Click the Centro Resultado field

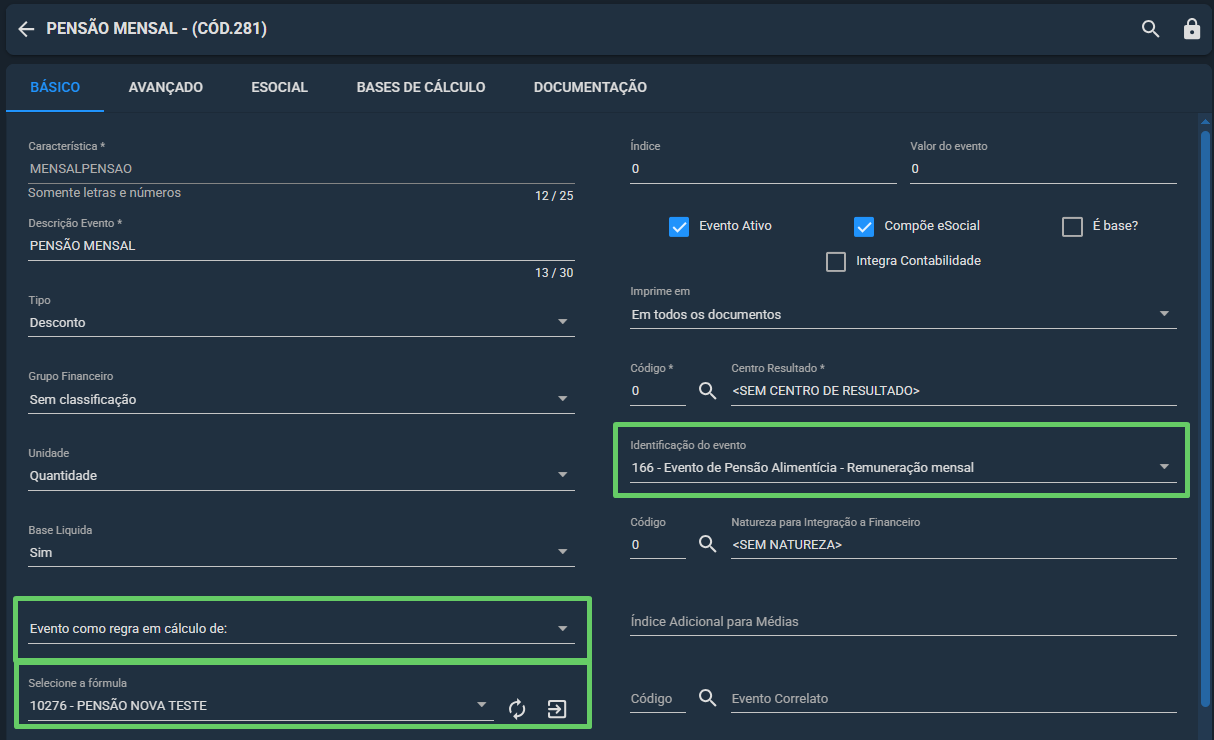coord(954,391)
